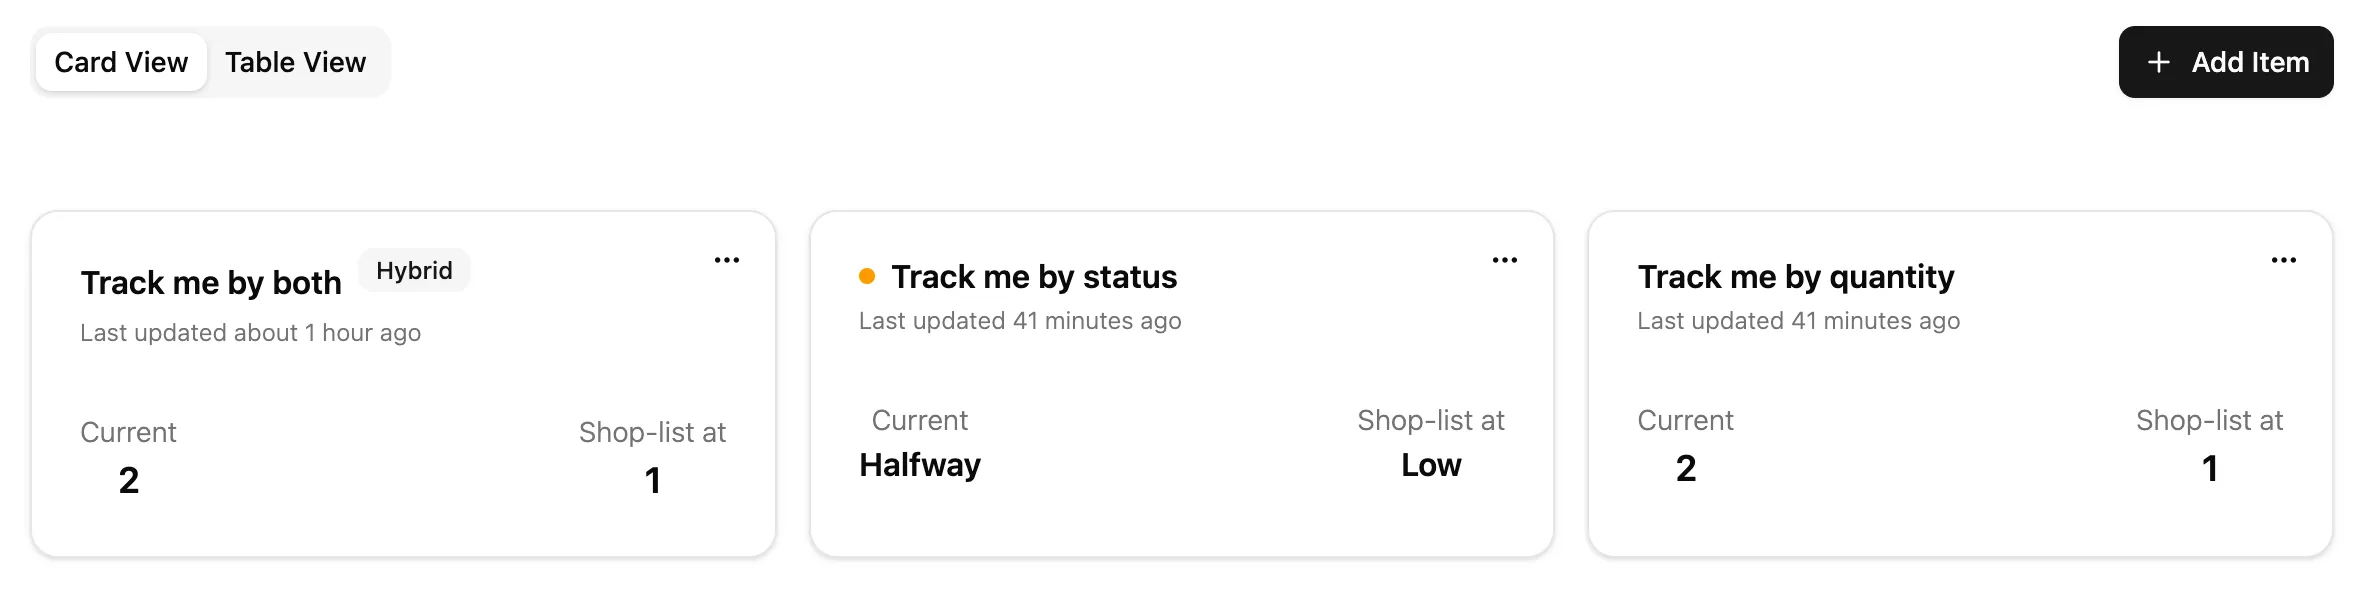
Task: Click the Low shop-list threshold value
Action: tap(1431, 465)
